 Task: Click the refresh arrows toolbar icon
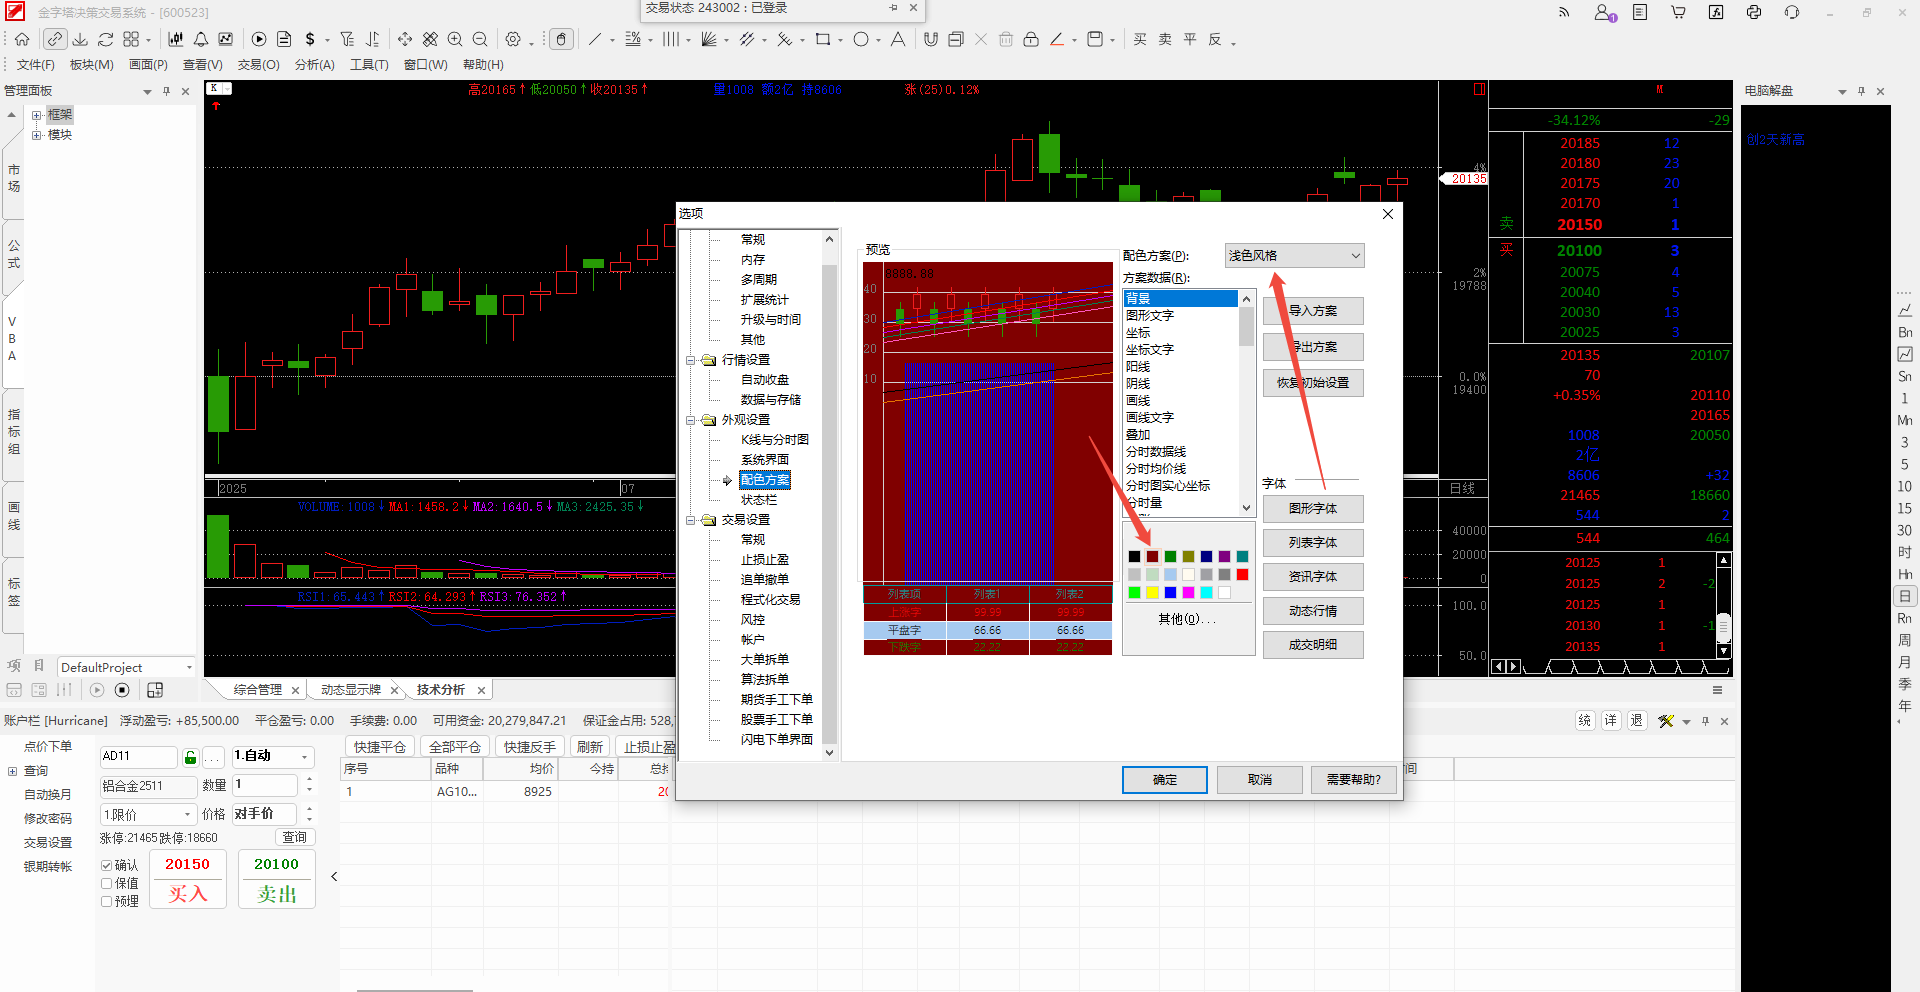106,39
